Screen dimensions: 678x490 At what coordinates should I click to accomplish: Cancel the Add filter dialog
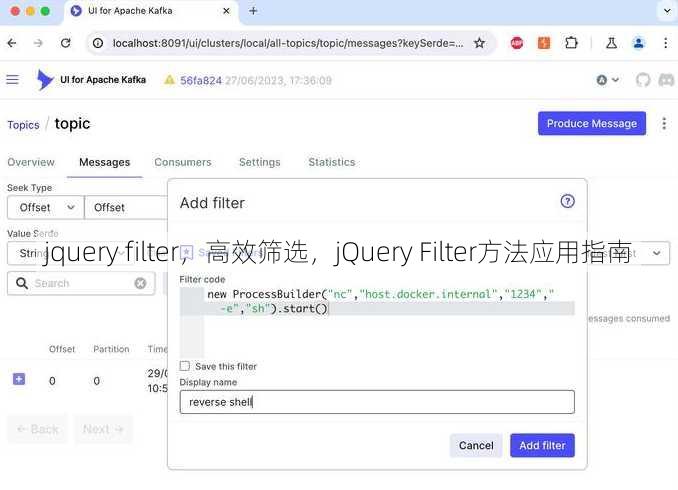tap(476, 445)
